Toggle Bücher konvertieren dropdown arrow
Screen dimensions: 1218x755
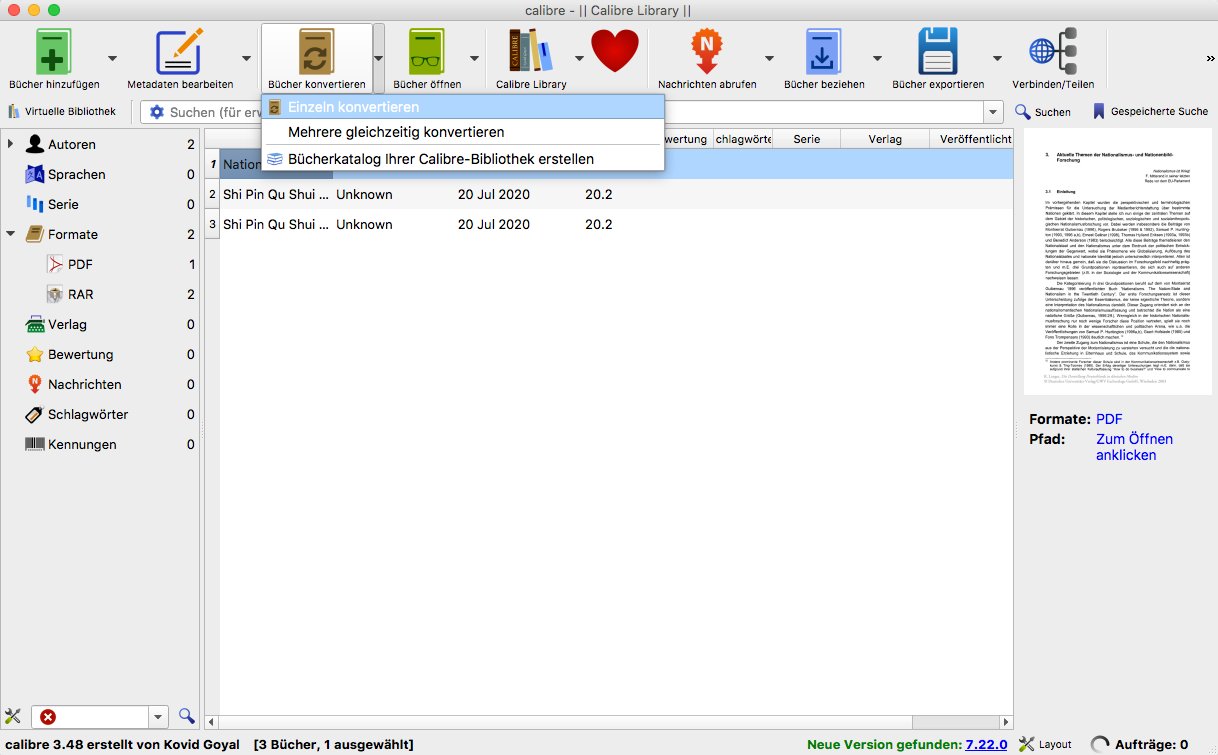[x=379, y=58]
